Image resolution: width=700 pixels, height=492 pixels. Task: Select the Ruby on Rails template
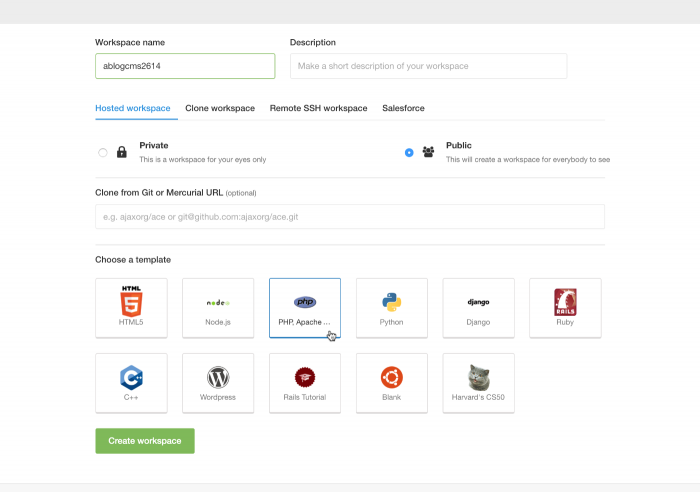(565, 308)
